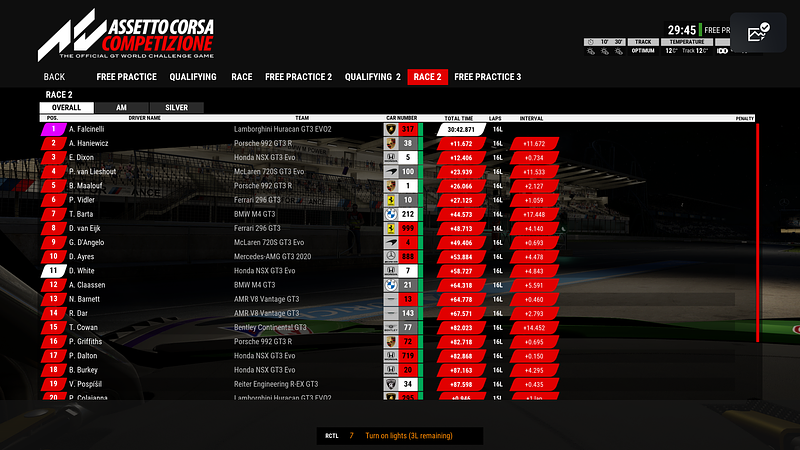
Task: Select the Race 2 tab
Action: point(428,77)
